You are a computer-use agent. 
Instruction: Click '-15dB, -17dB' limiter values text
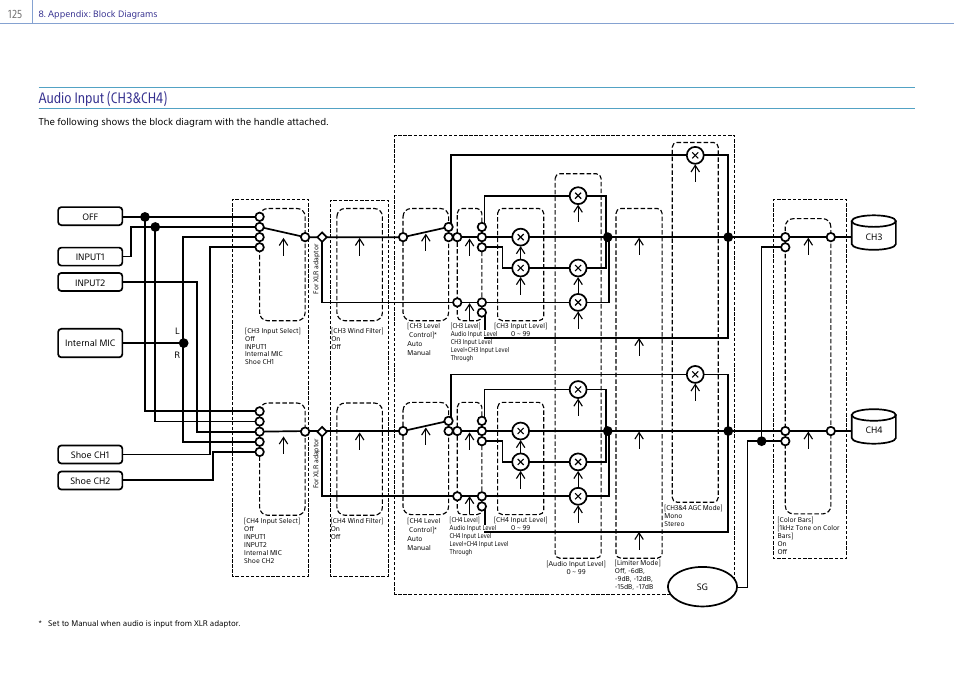tap(634, 587)
